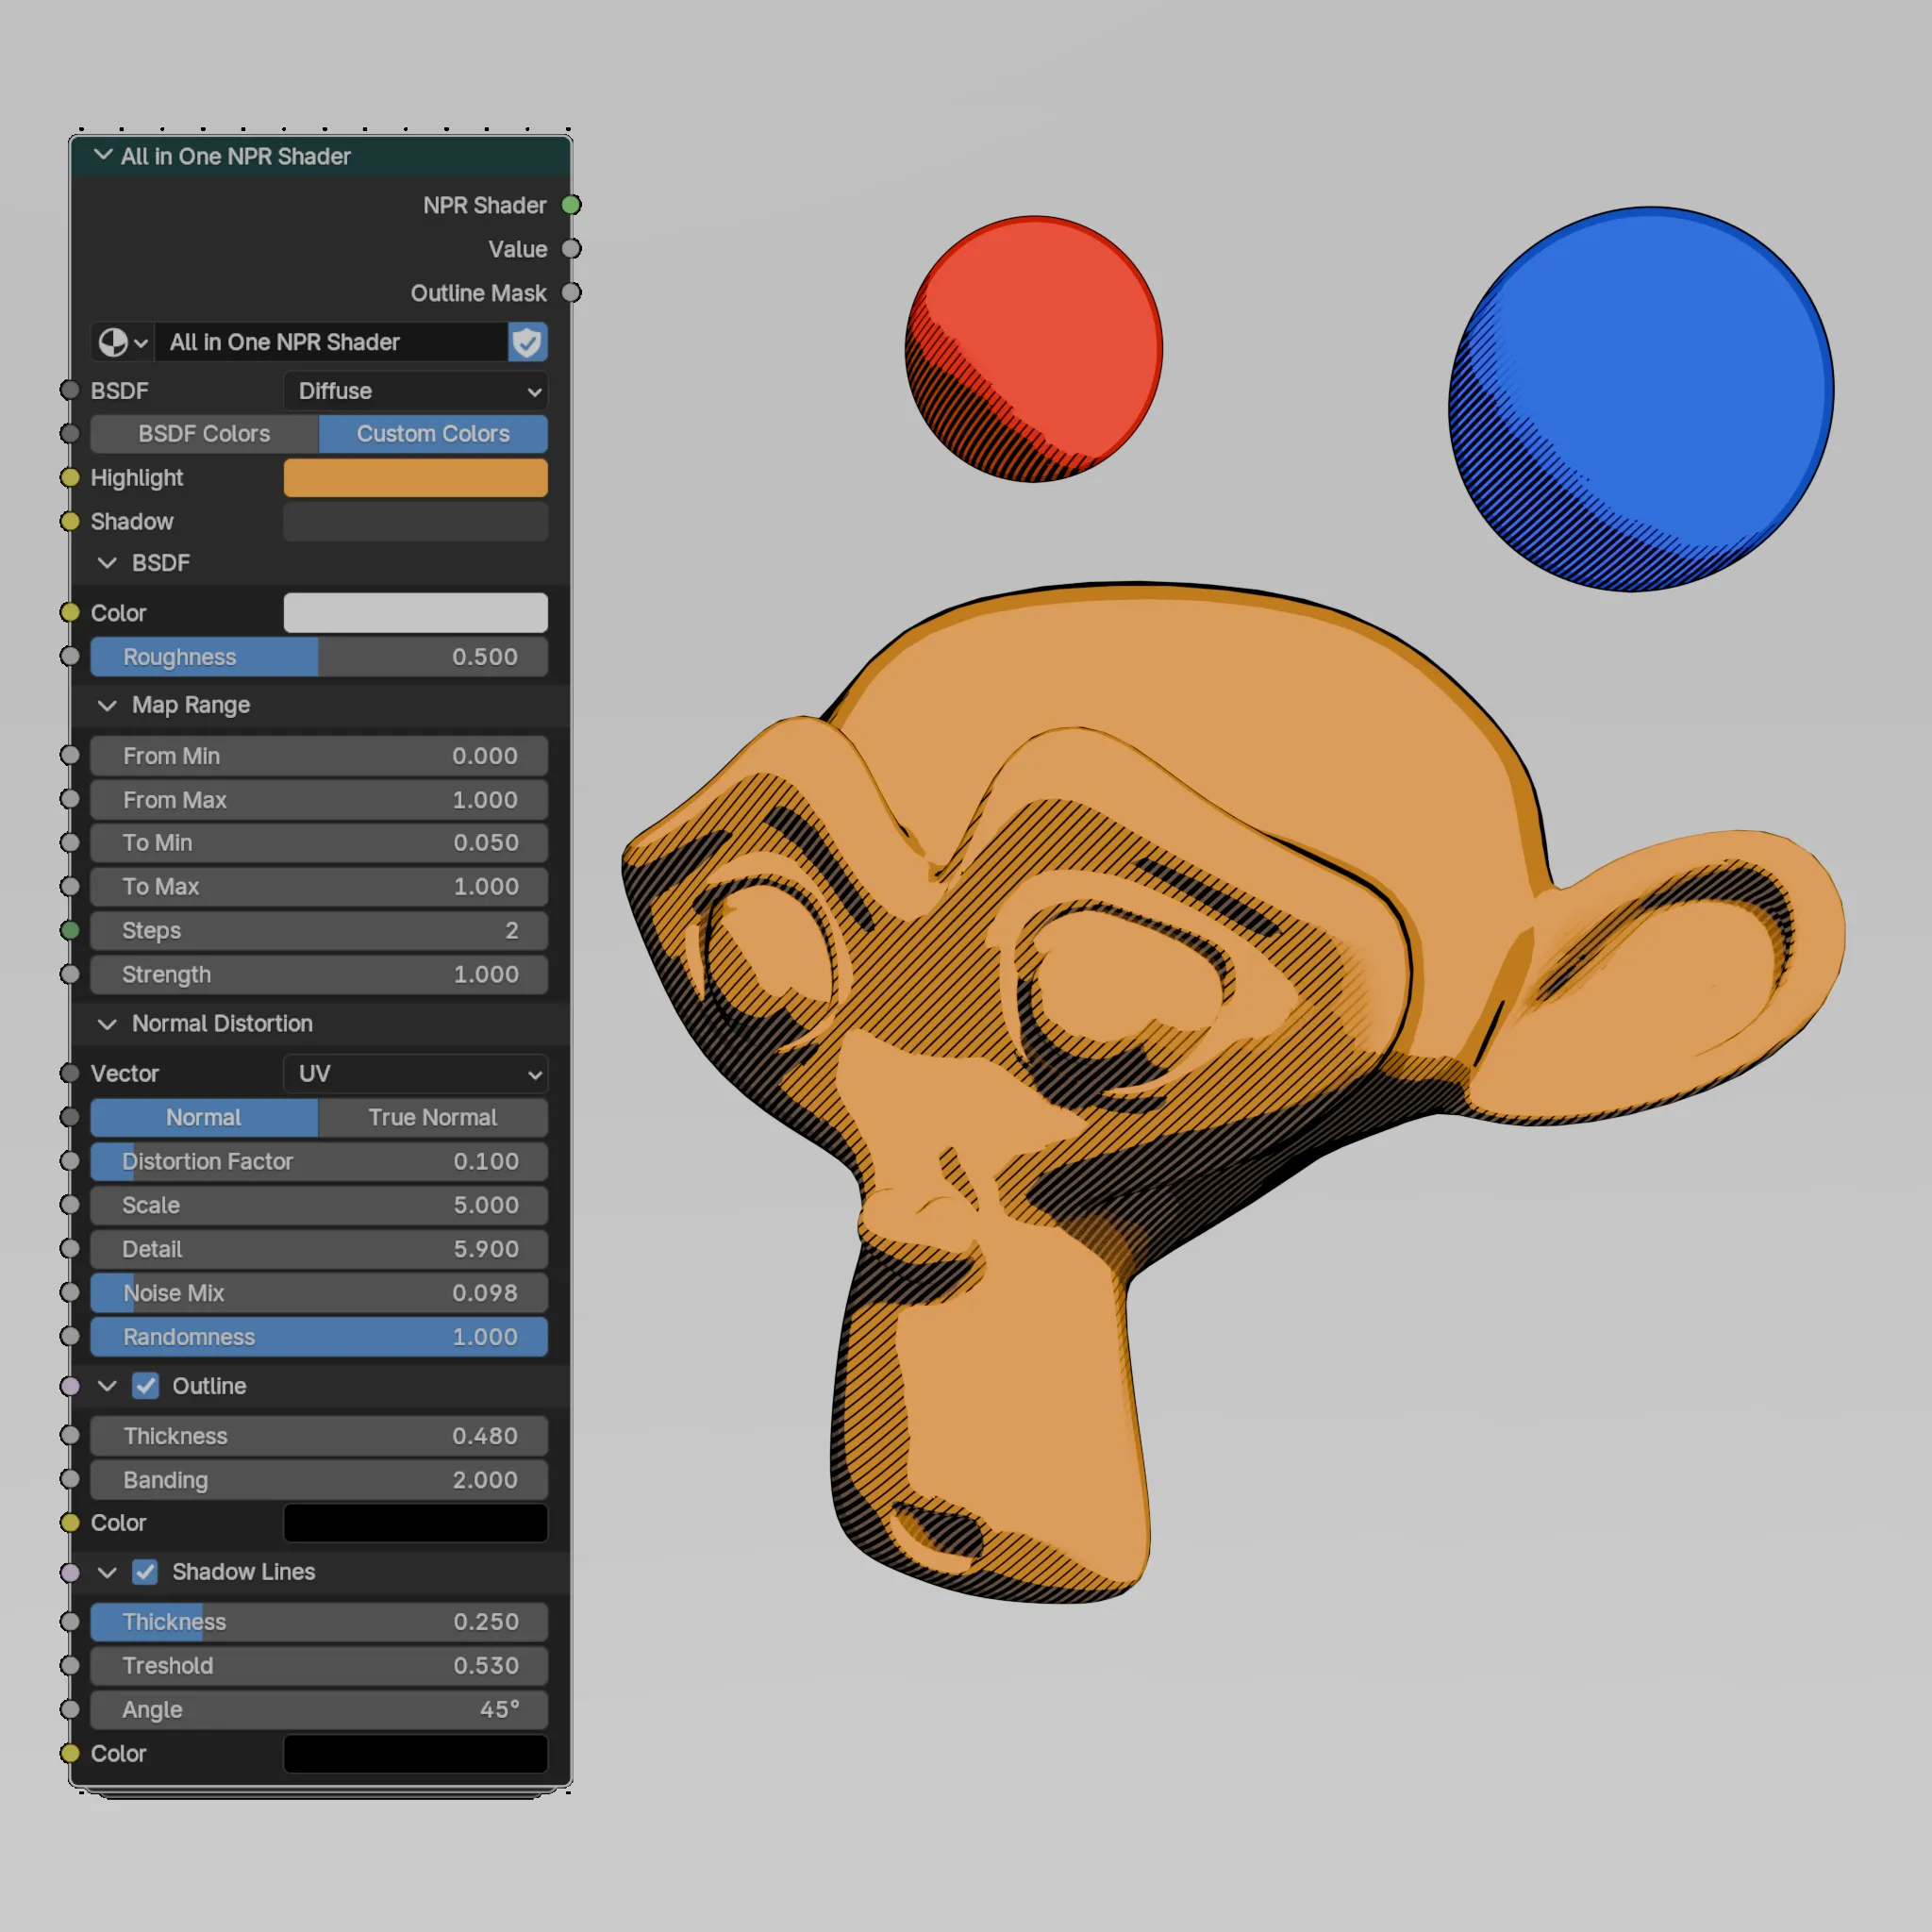This screenshot has width=1932, height=1932.
Task: Collapse the Outline section chevron
Action: pyautogui.click(x=107, y=1387)
